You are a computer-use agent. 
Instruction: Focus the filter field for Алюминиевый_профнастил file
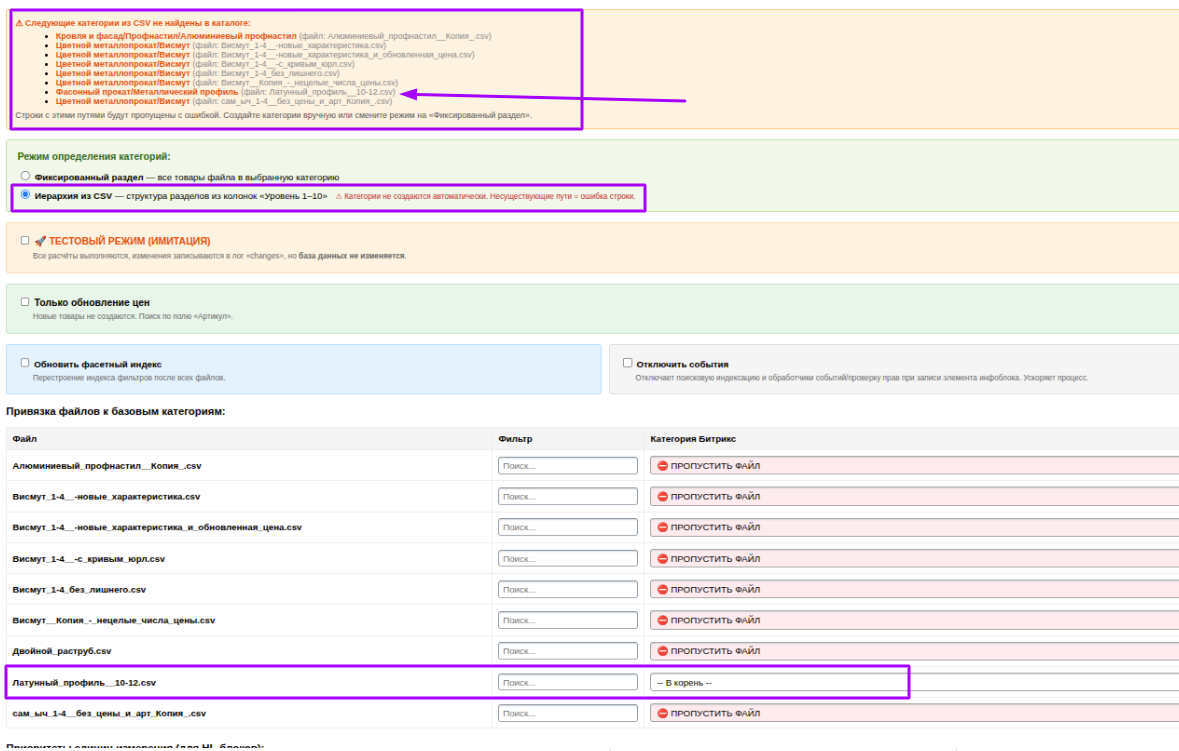click(x=567, y=466)
